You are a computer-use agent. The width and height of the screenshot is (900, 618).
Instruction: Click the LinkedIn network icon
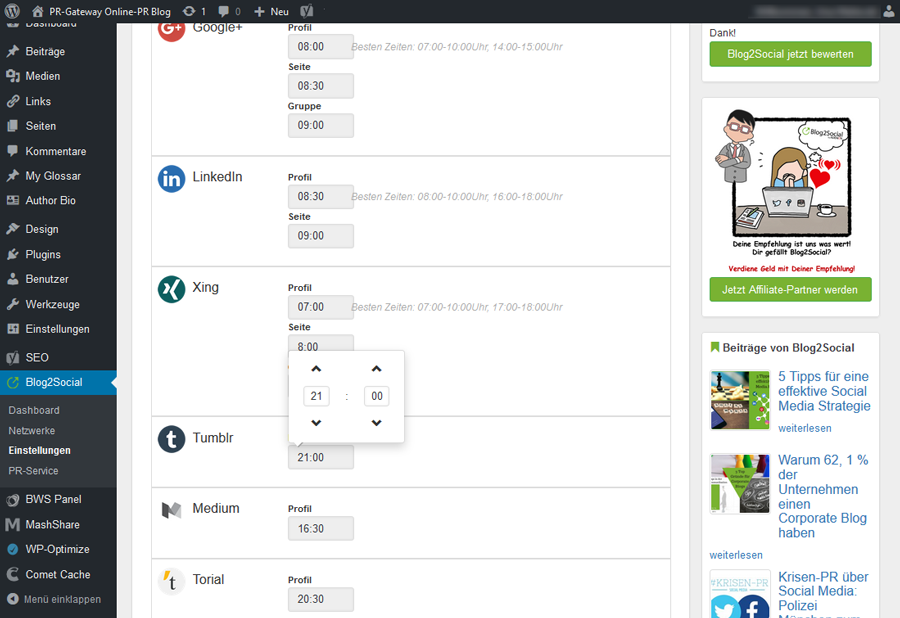point(171,178)
